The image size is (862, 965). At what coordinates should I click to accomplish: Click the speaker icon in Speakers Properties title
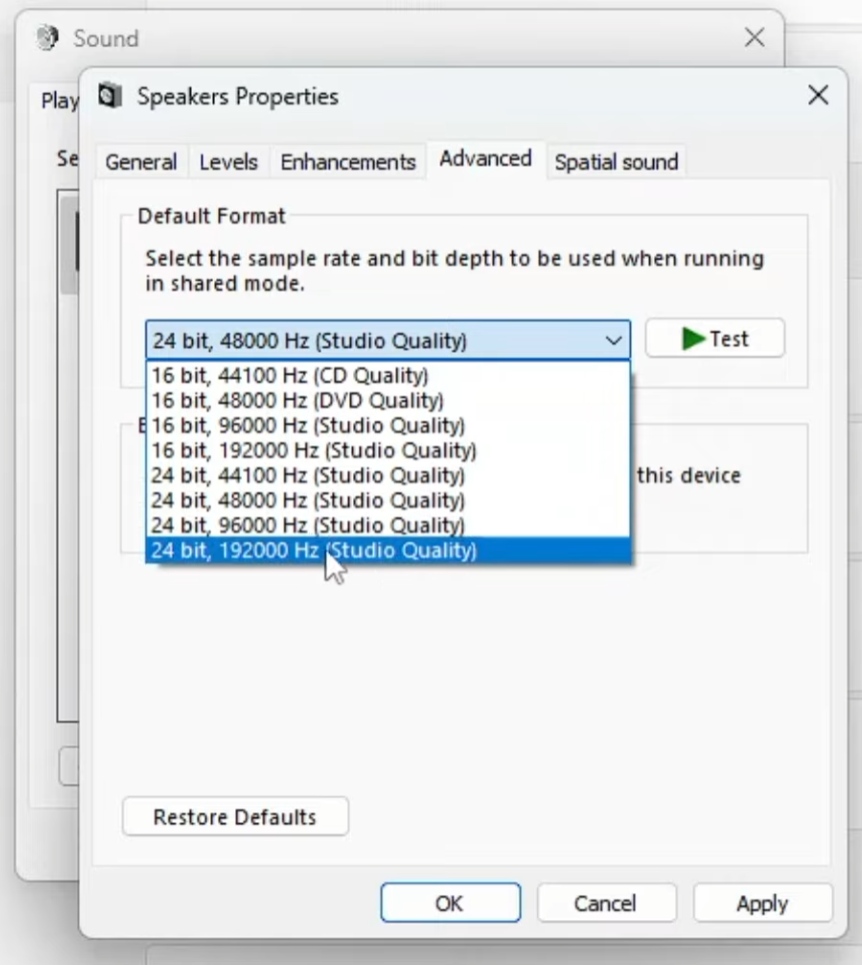tap(110, 97)
